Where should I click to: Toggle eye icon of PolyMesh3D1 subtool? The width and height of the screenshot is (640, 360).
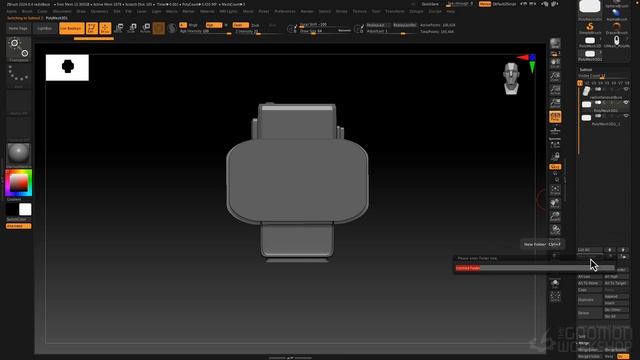pos(626,102)
